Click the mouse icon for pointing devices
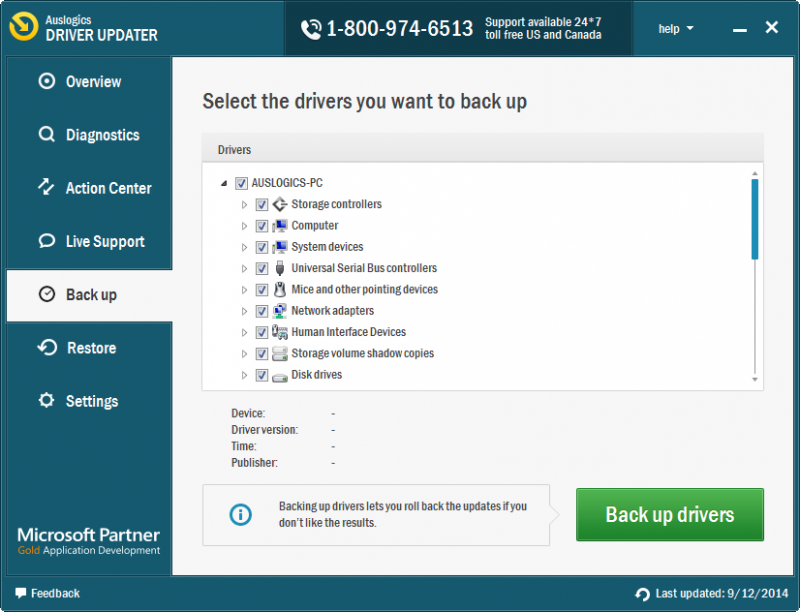800x612 pixels. pos(280,289)
